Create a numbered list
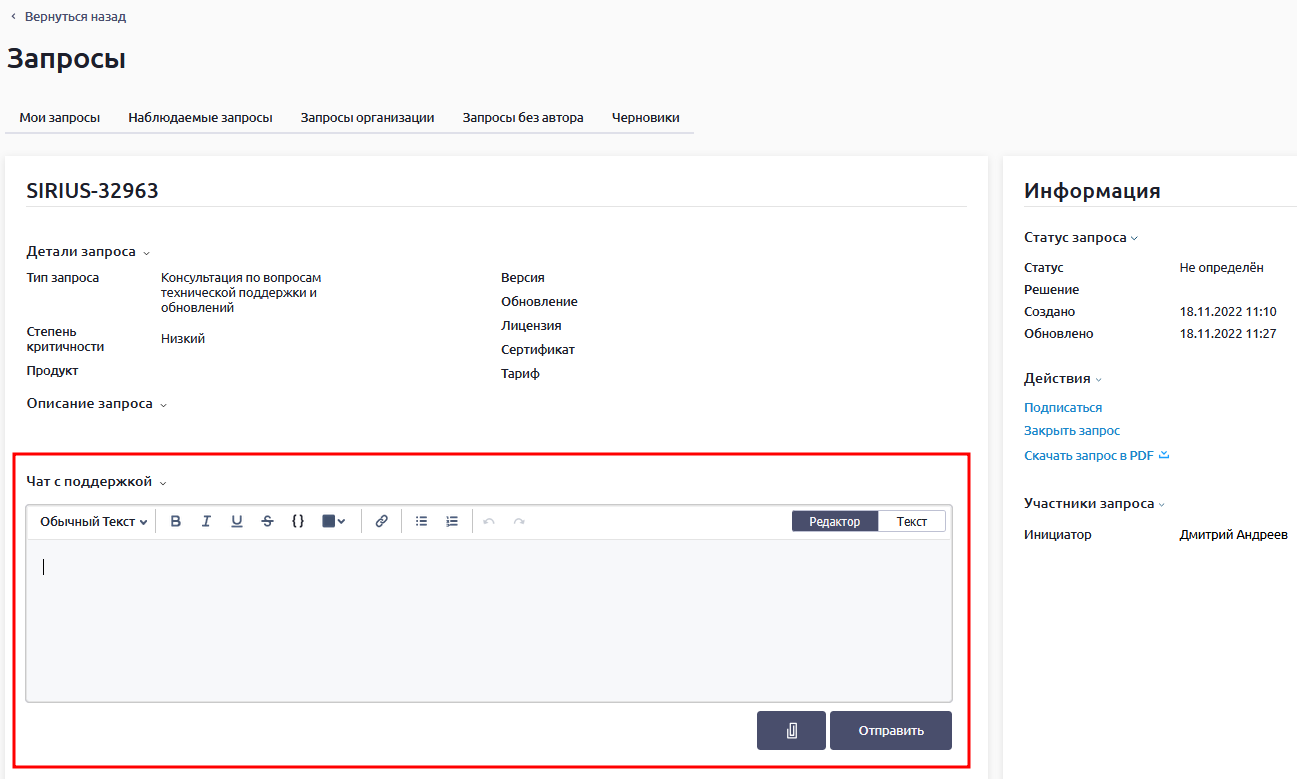 [x=452, y=521]
